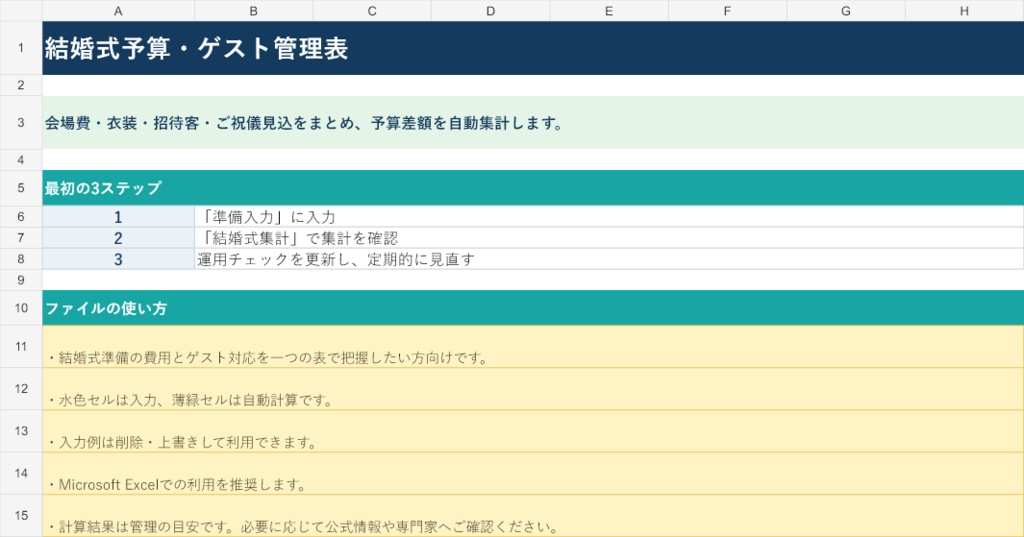Screen dimensions: 1024x537
Task: Select row 5 header
Action: tap(21, 188)
